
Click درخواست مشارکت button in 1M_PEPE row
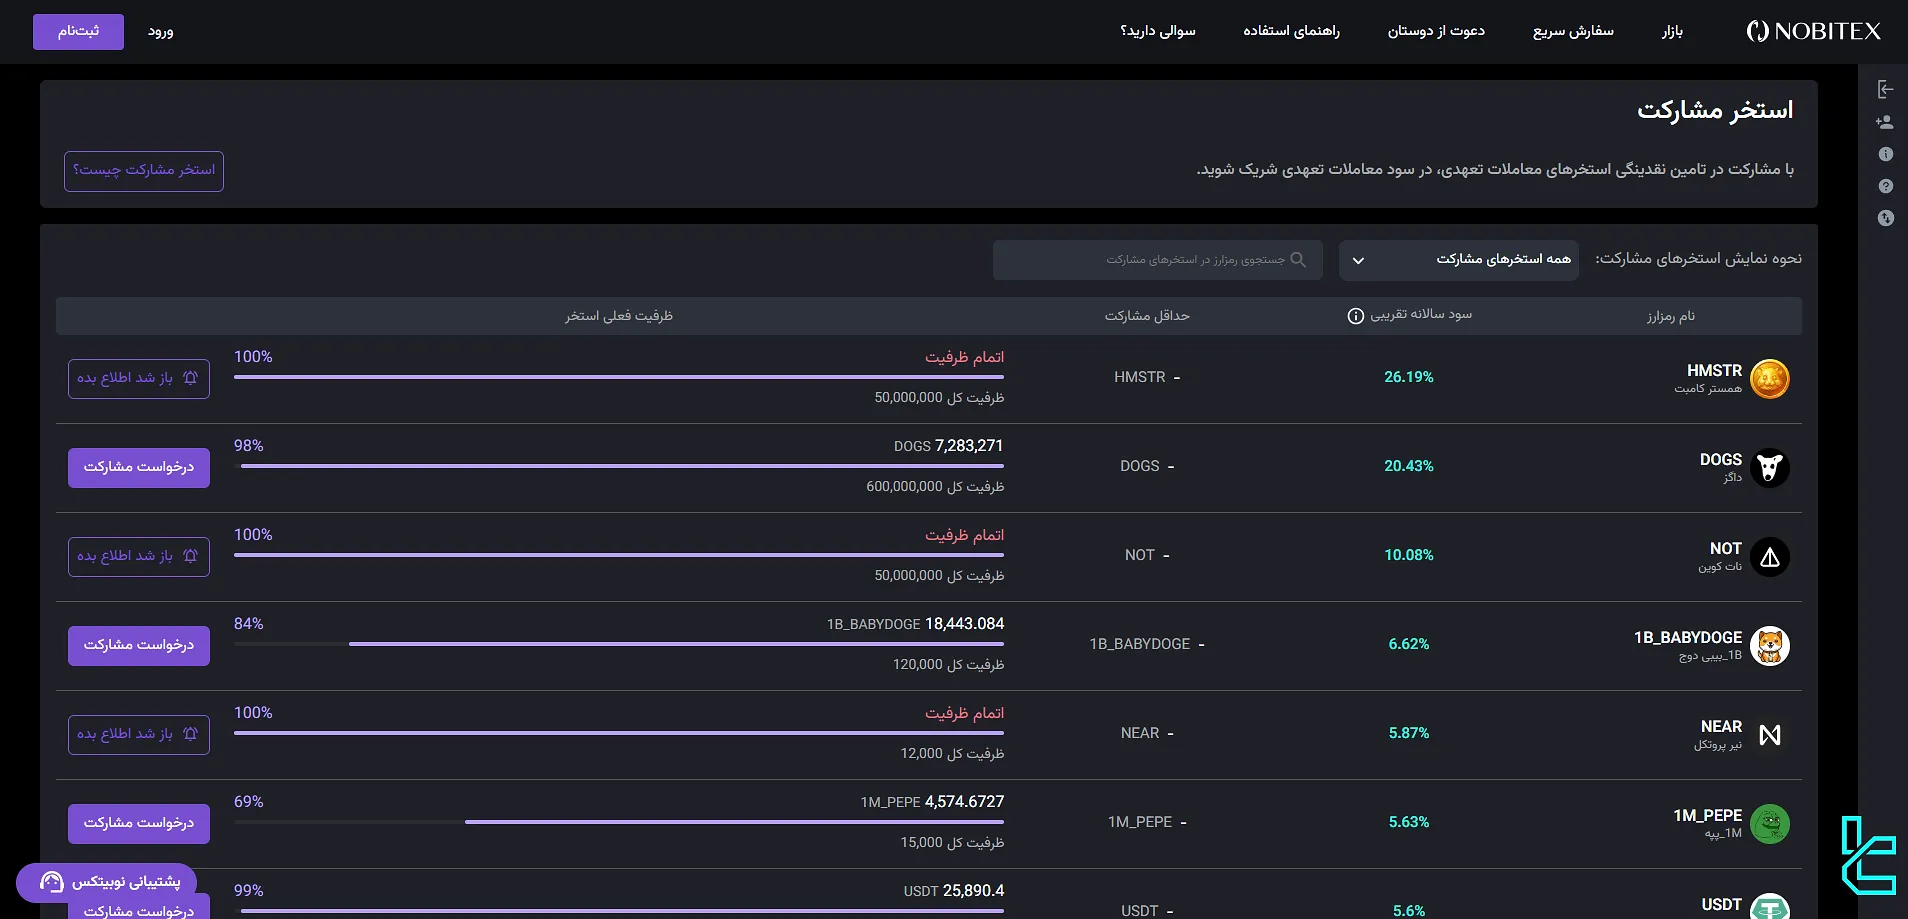[139, 824]
